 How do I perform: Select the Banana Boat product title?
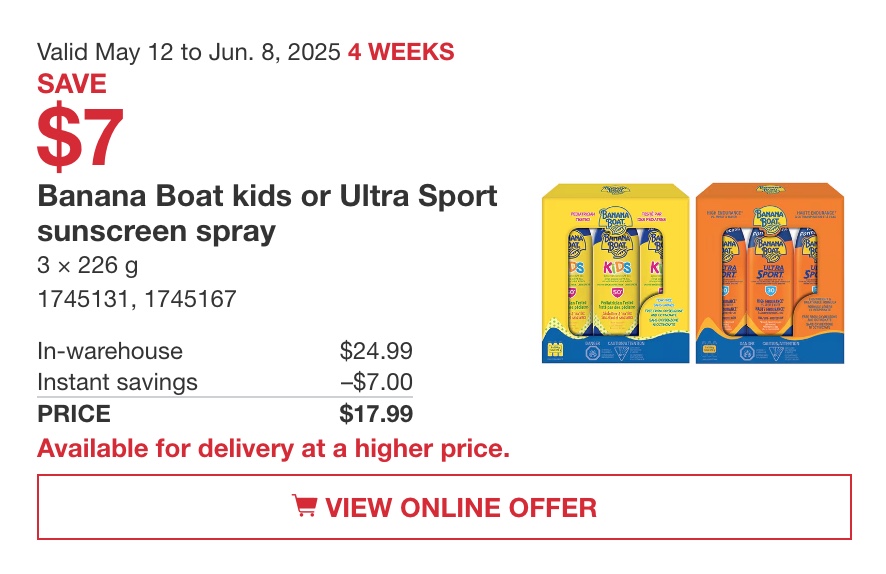tap(267, 213)
